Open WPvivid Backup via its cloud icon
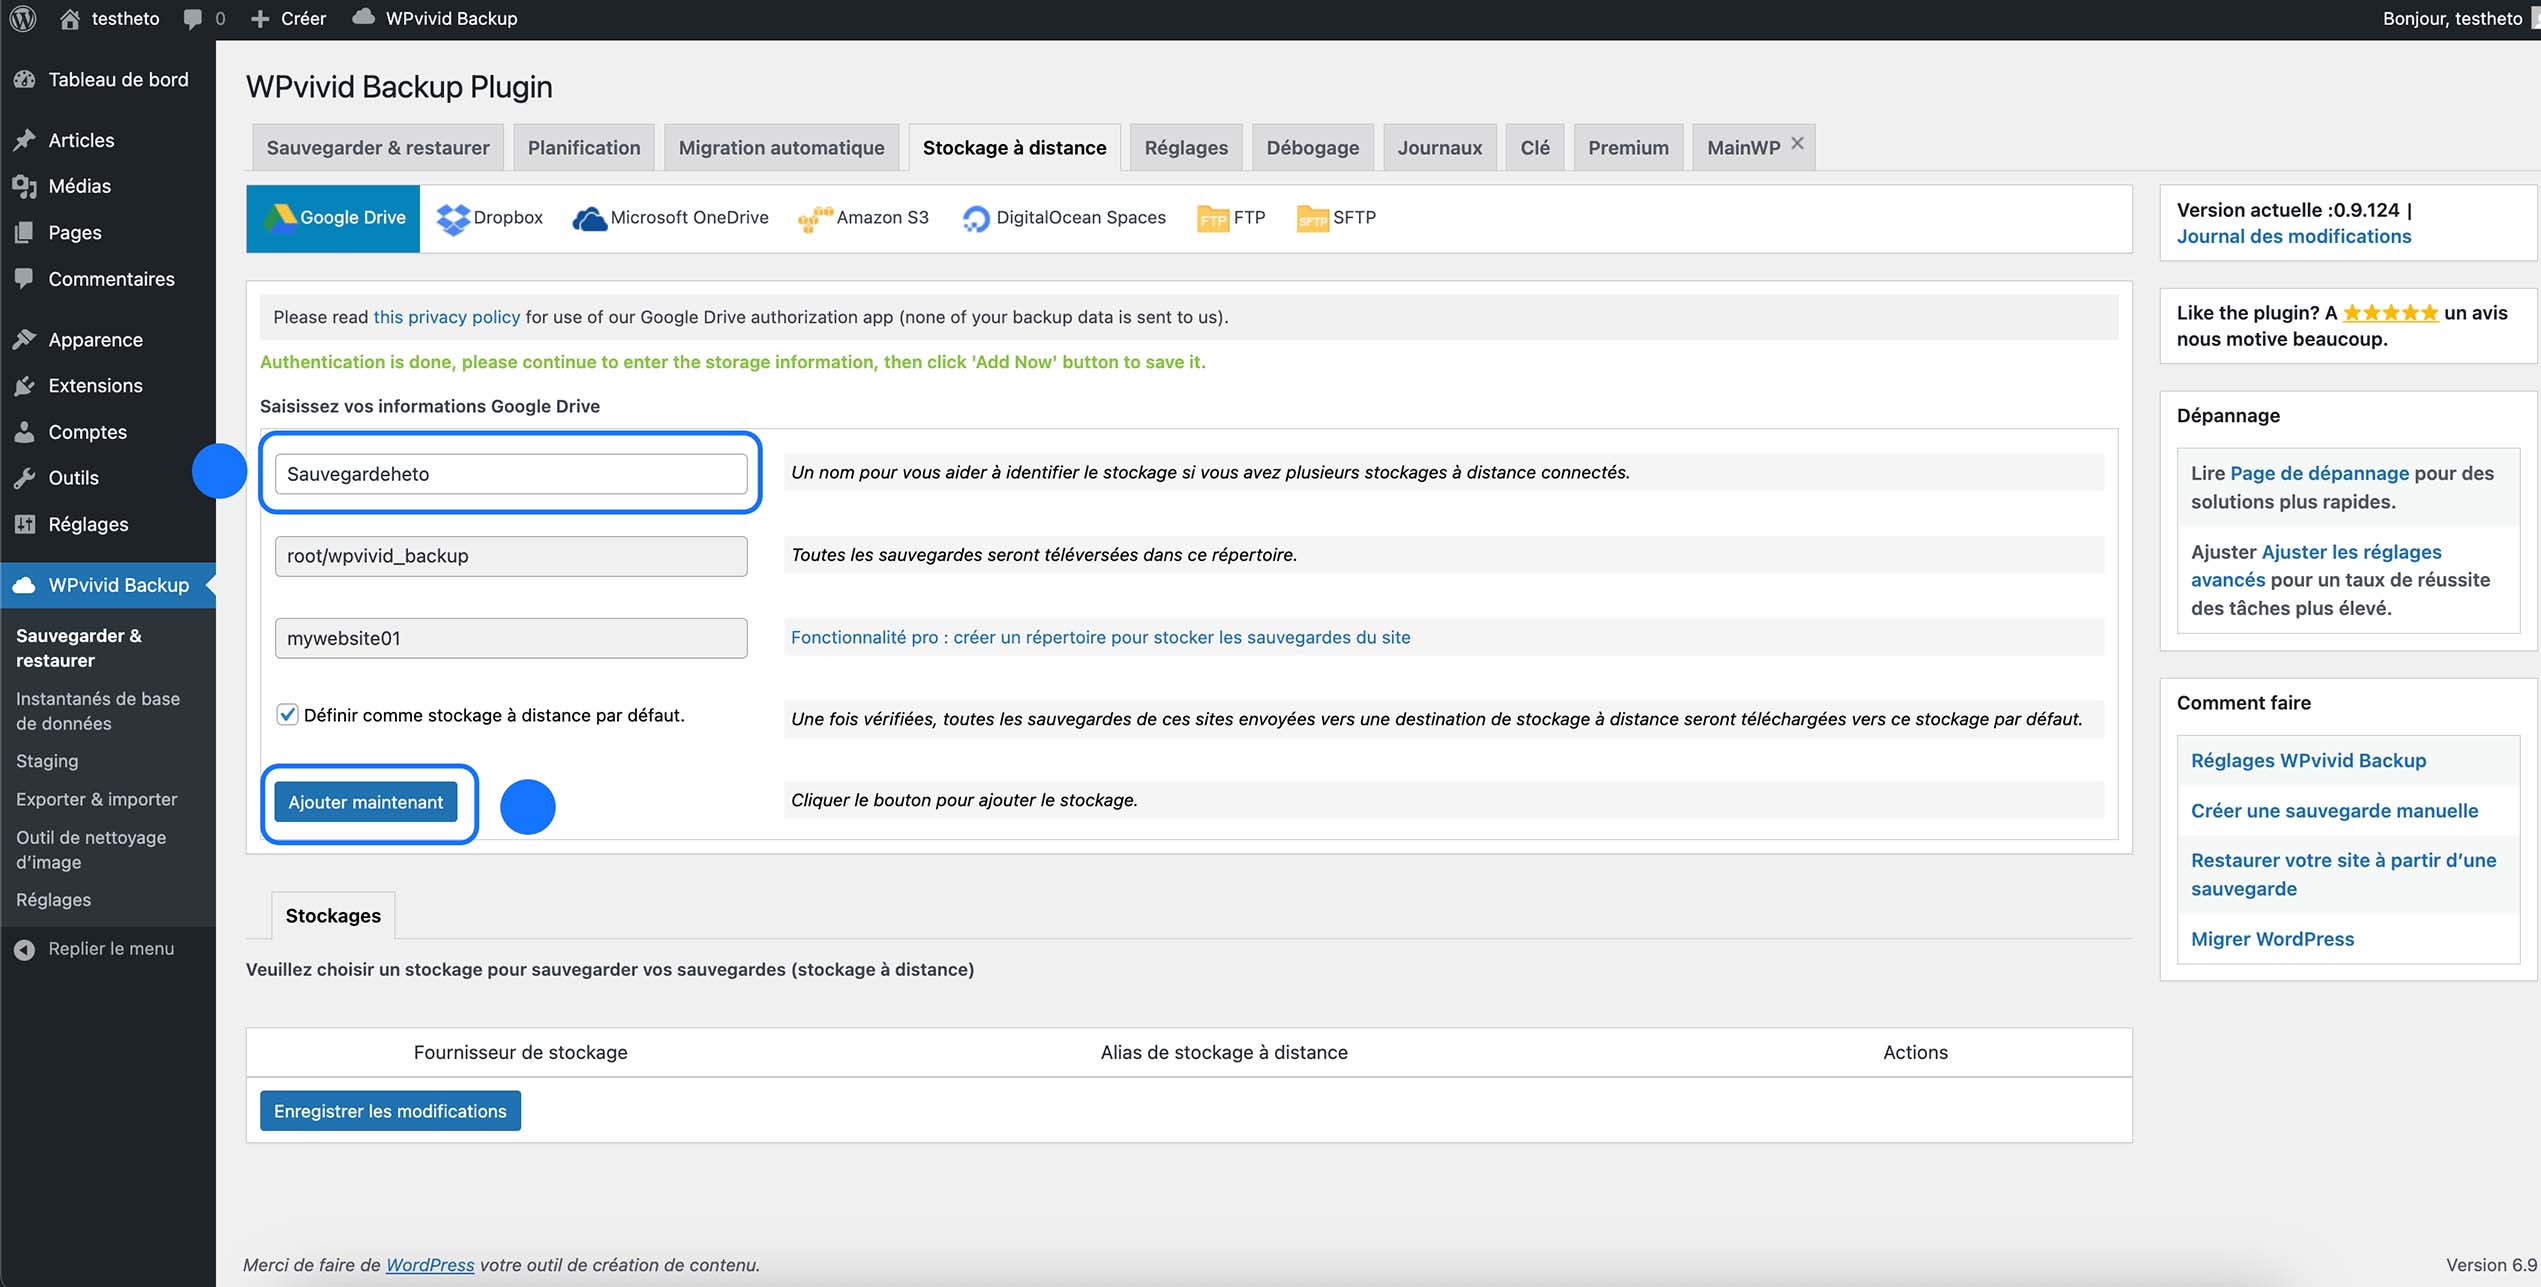Screen dimensions: 2541x1287 pos(364,17)
